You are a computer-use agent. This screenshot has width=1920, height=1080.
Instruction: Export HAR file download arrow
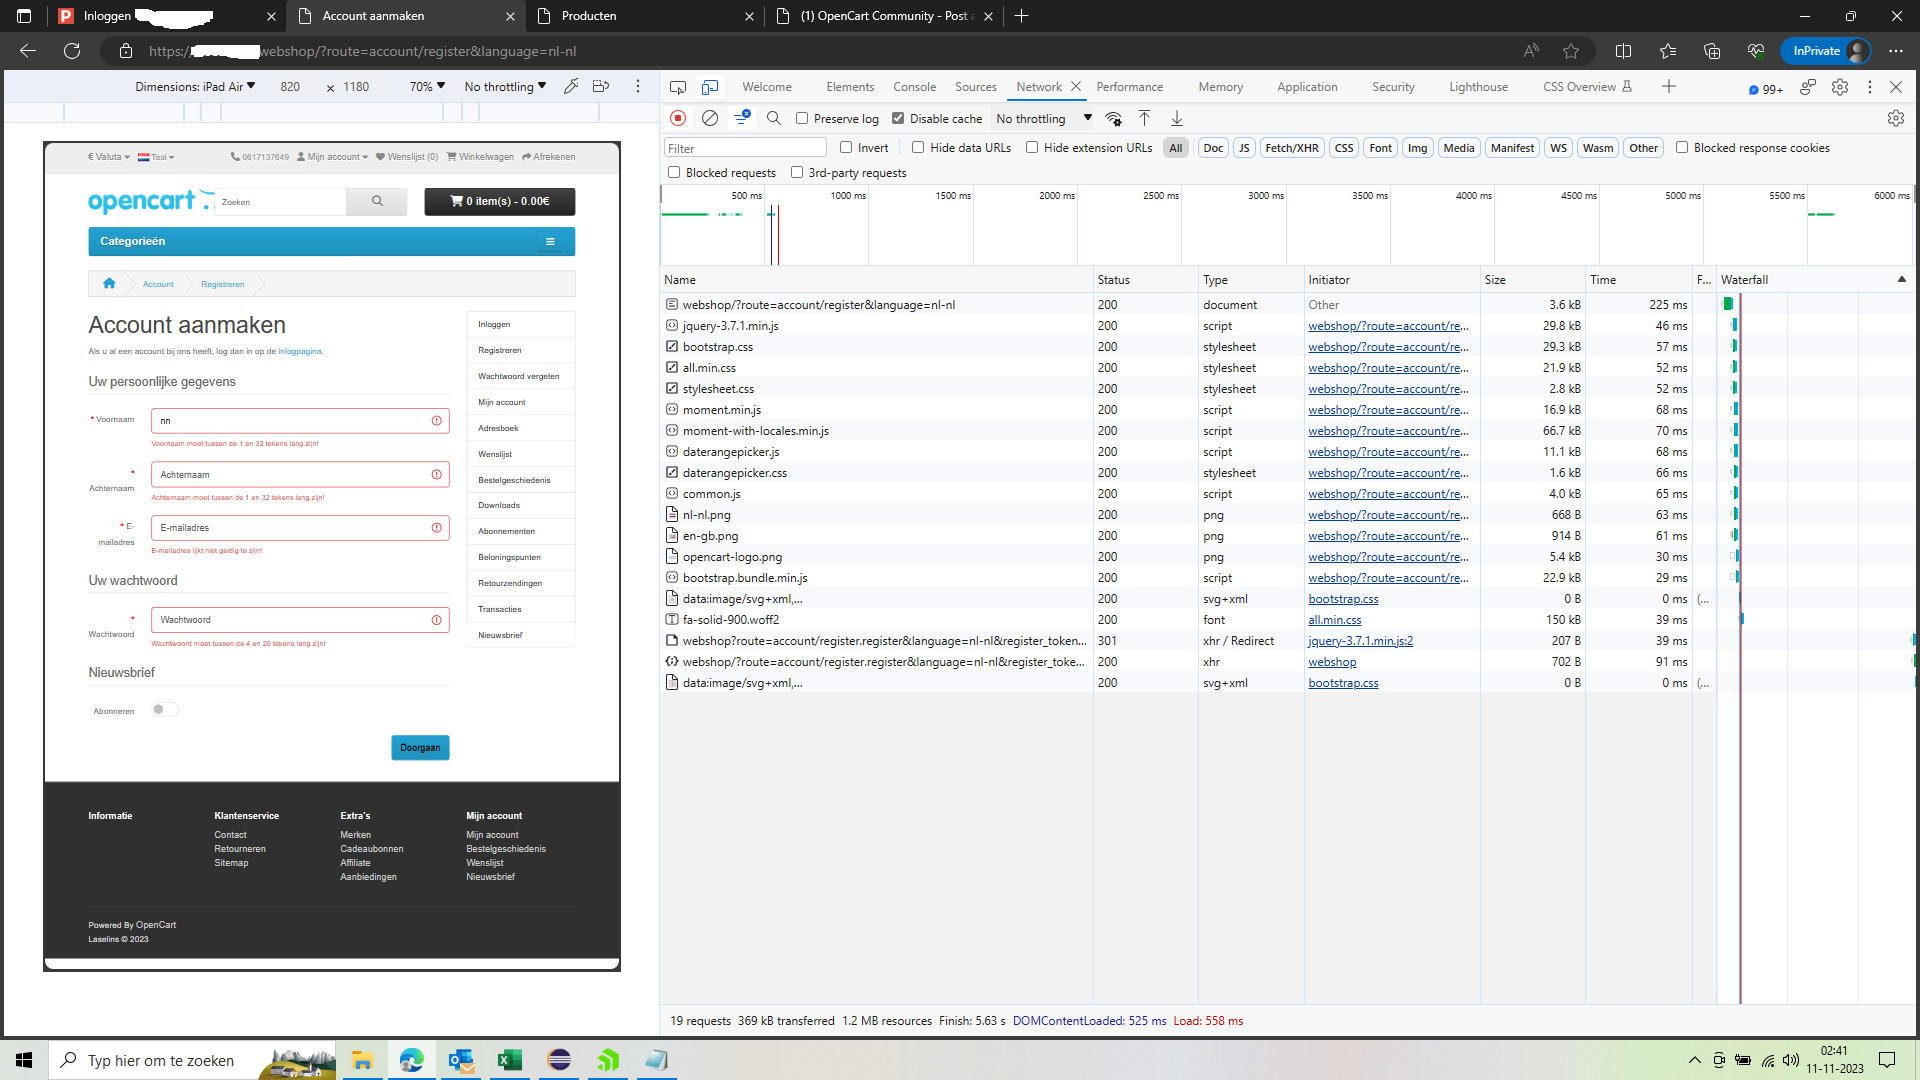(1177, 118)
